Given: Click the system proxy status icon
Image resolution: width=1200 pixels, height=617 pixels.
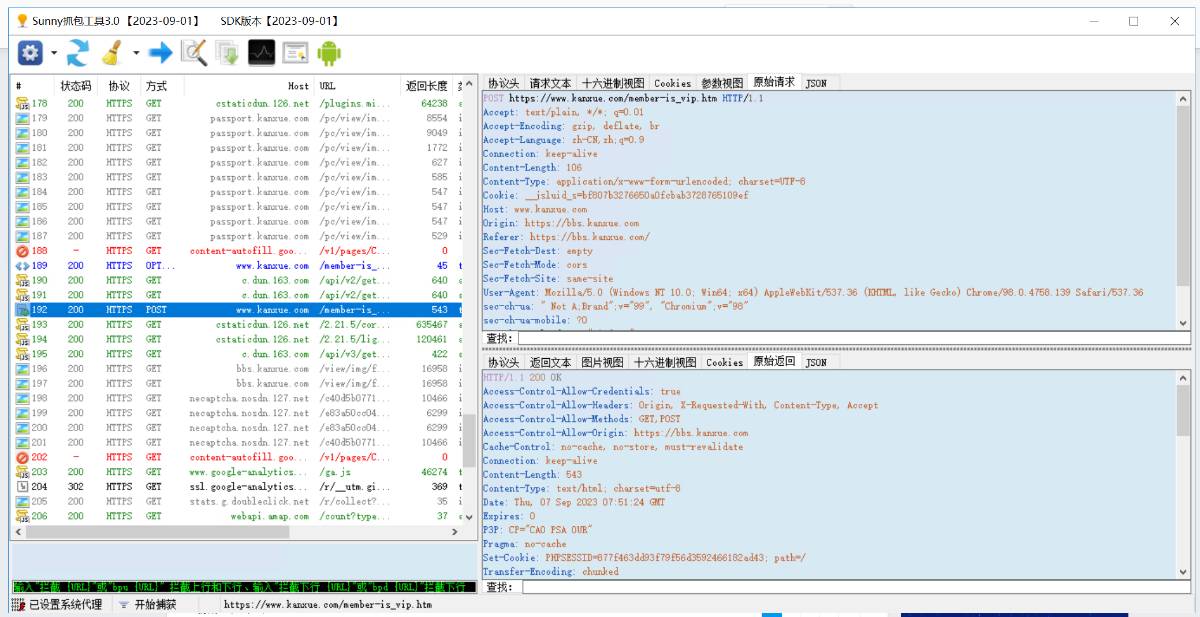Looking at the screenshot, I should coord(18,605).
